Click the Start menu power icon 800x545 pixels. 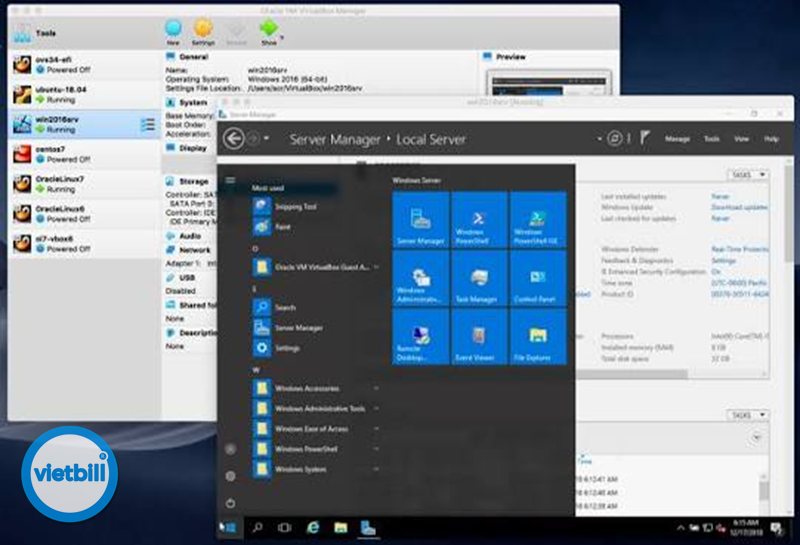click(x=231, y=503)
